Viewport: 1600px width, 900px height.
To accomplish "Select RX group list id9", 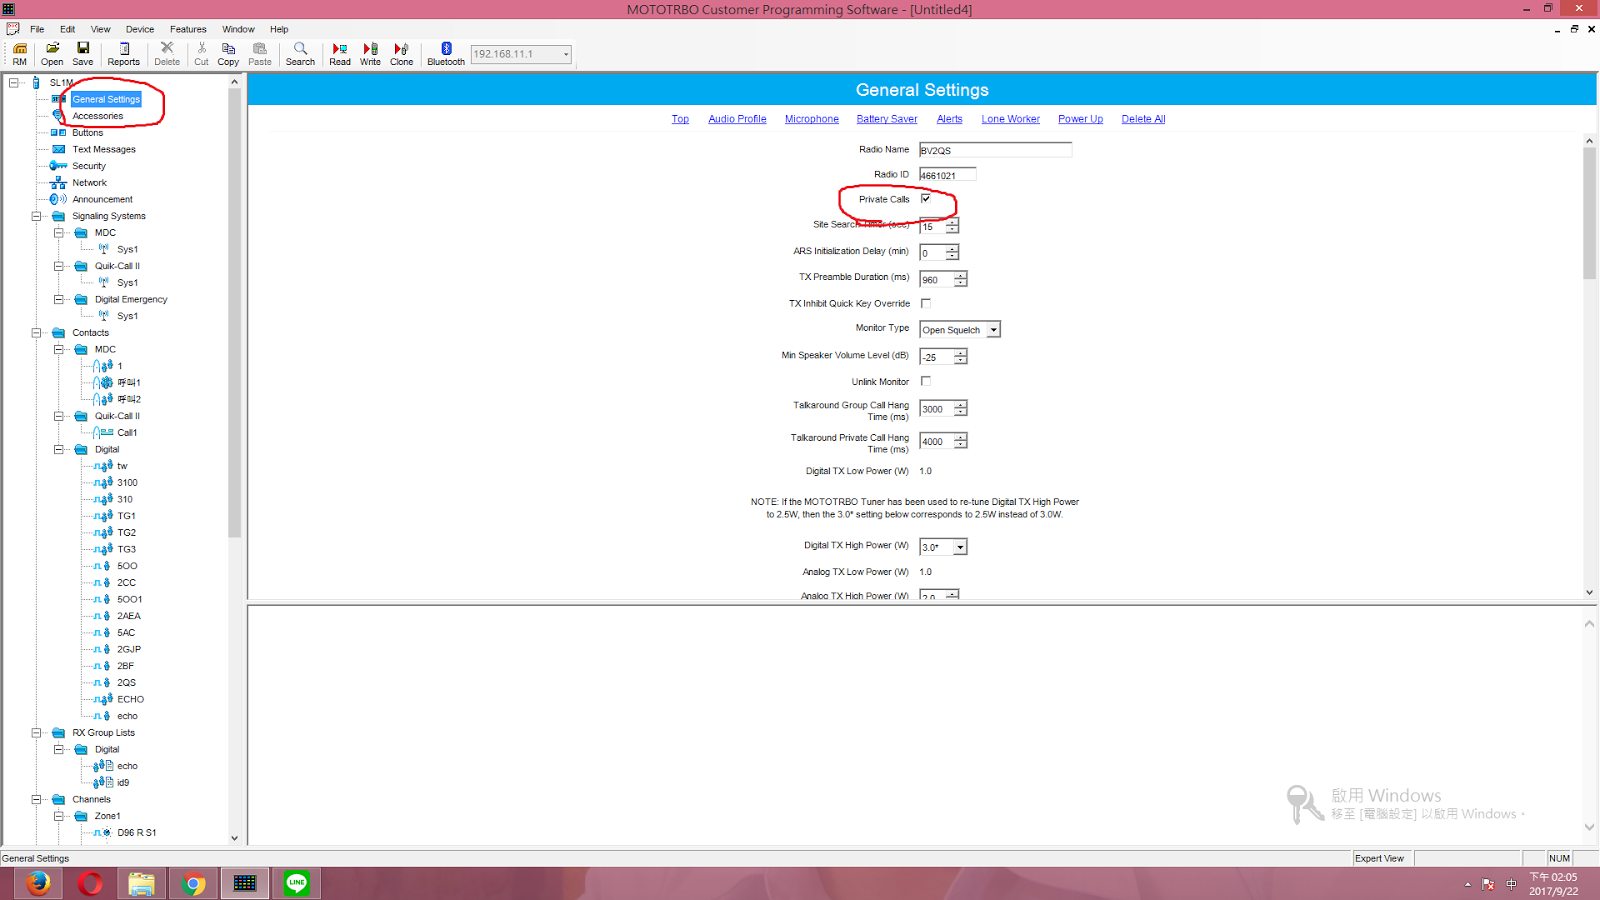I will (123, 783).
